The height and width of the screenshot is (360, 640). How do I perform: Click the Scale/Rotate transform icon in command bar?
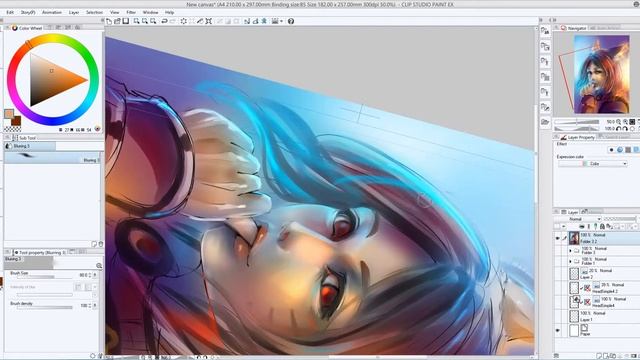pos(209,21)
